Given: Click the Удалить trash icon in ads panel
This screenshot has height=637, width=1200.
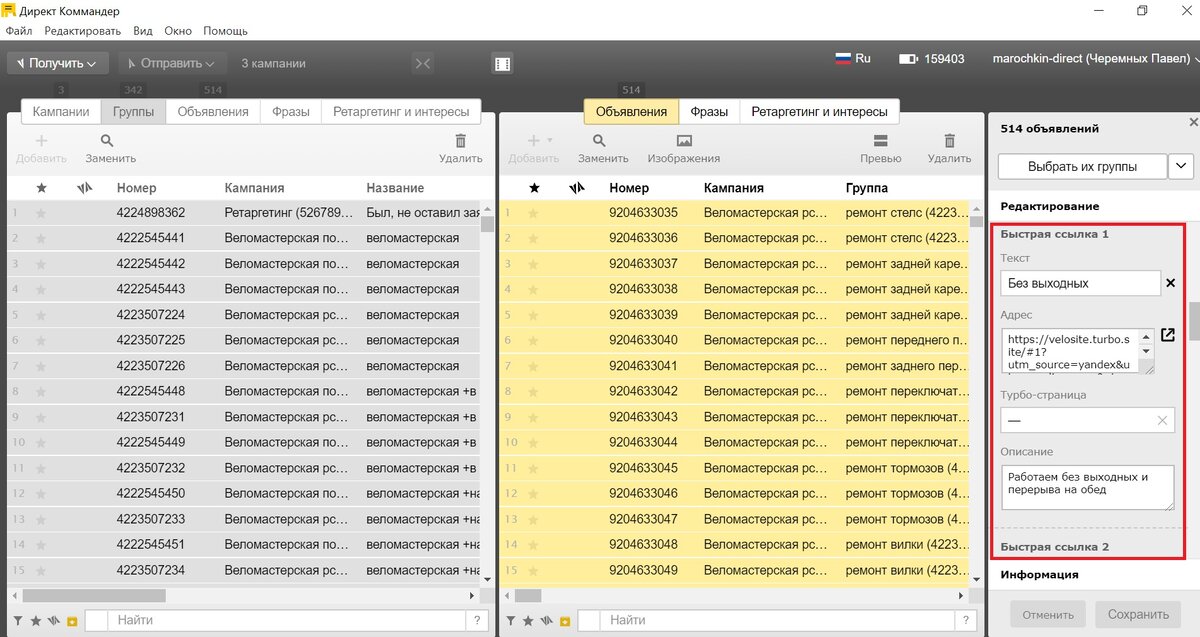Looking at the screenshot, I should point(949,141).
